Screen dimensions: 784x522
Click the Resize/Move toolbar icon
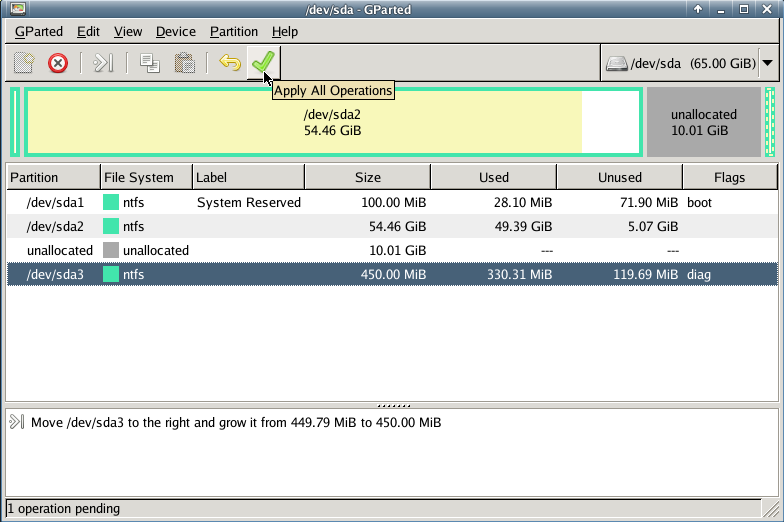click(x=102, y=63)
